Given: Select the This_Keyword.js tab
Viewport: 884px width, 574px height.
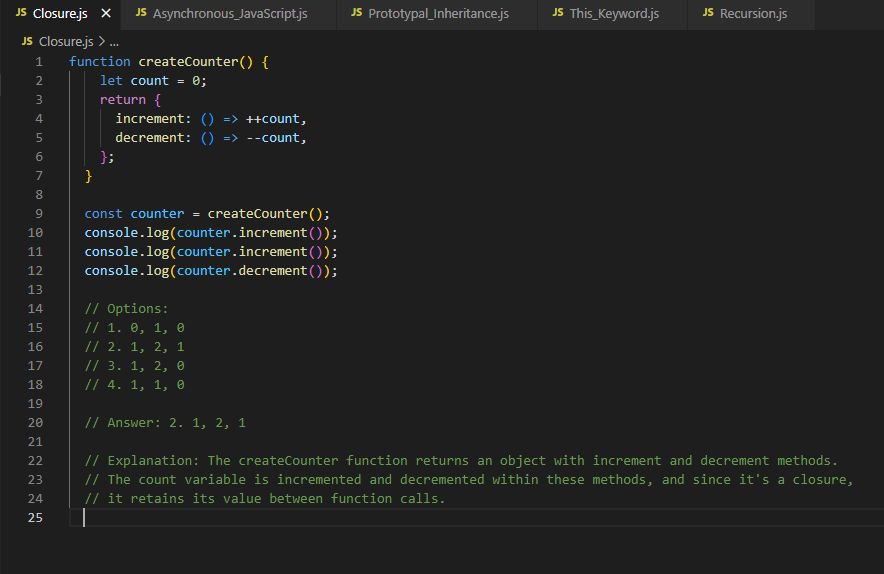Looking at the screenshot, I should (x=614, y=14).
